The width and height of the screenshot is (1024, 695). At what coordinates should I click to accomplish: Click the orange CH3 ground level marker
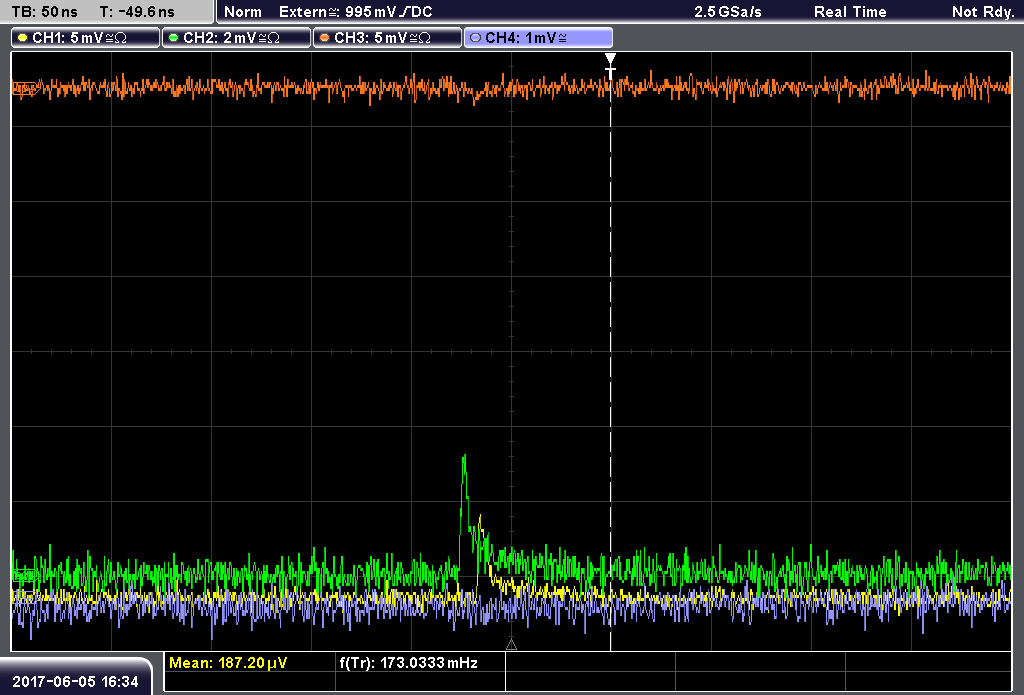point(24,88)
